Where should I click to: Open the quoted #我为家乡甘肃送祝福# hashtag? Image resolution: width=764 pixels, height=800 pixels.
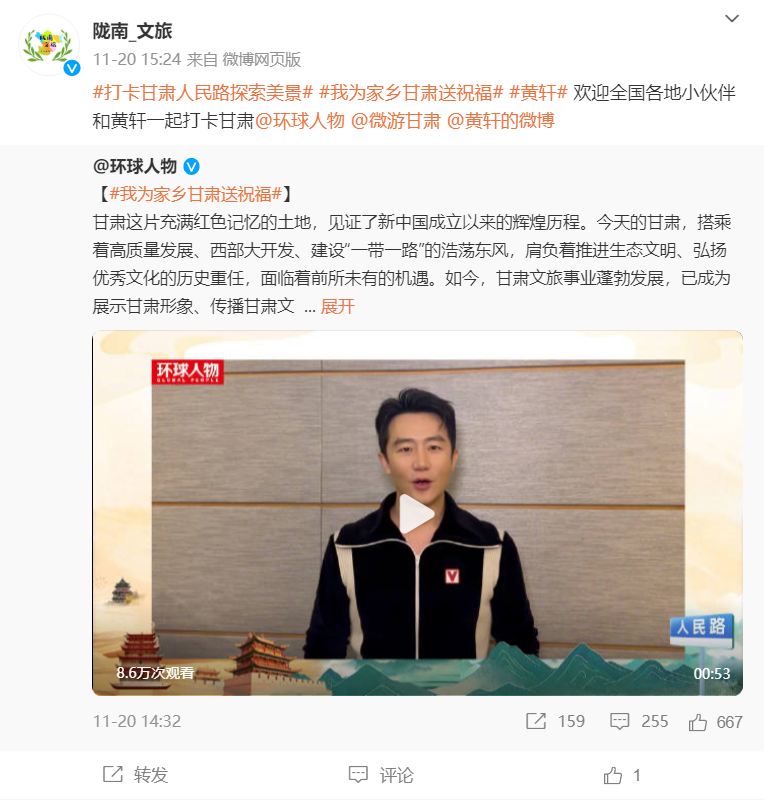195,194
